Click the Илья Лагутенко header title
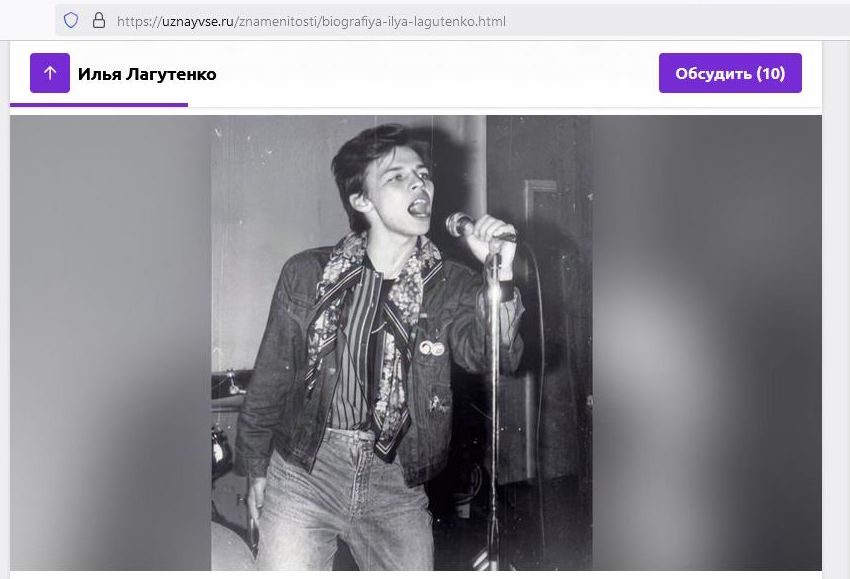This screenshot has height=579, width=850. (x=147, y=73)
